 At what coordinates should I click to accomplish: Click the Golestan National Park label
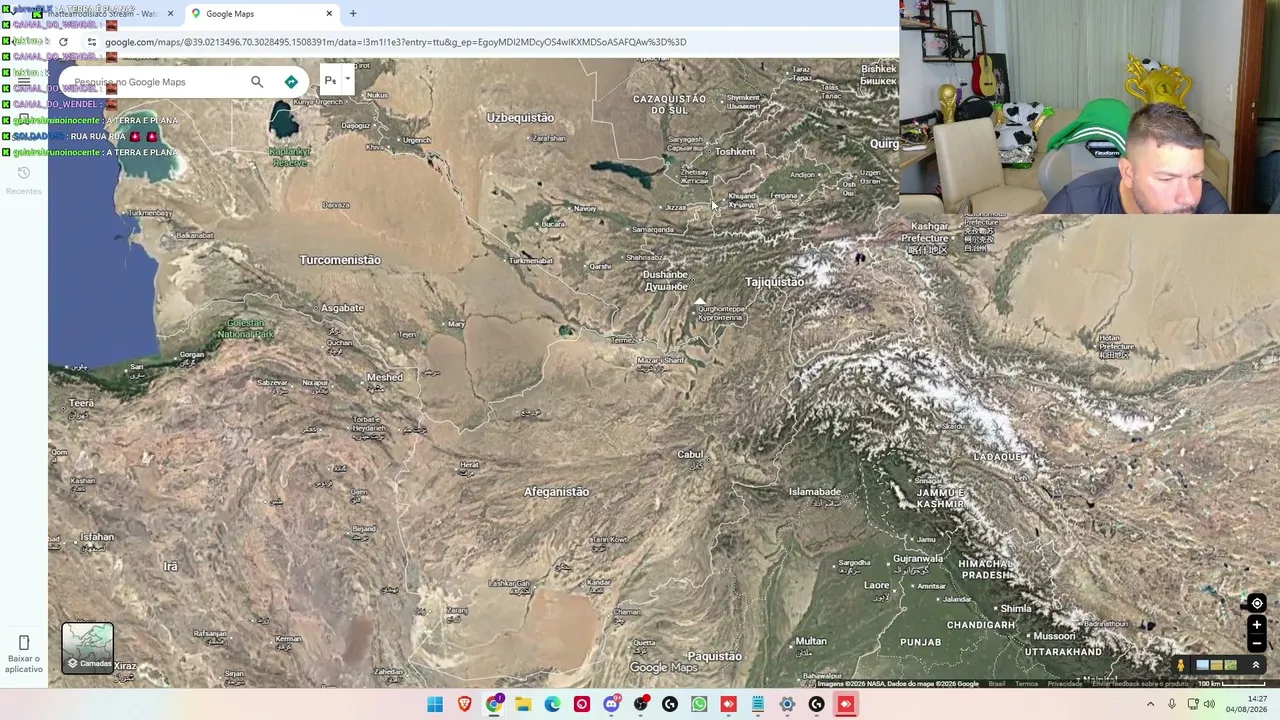[246, 328]
